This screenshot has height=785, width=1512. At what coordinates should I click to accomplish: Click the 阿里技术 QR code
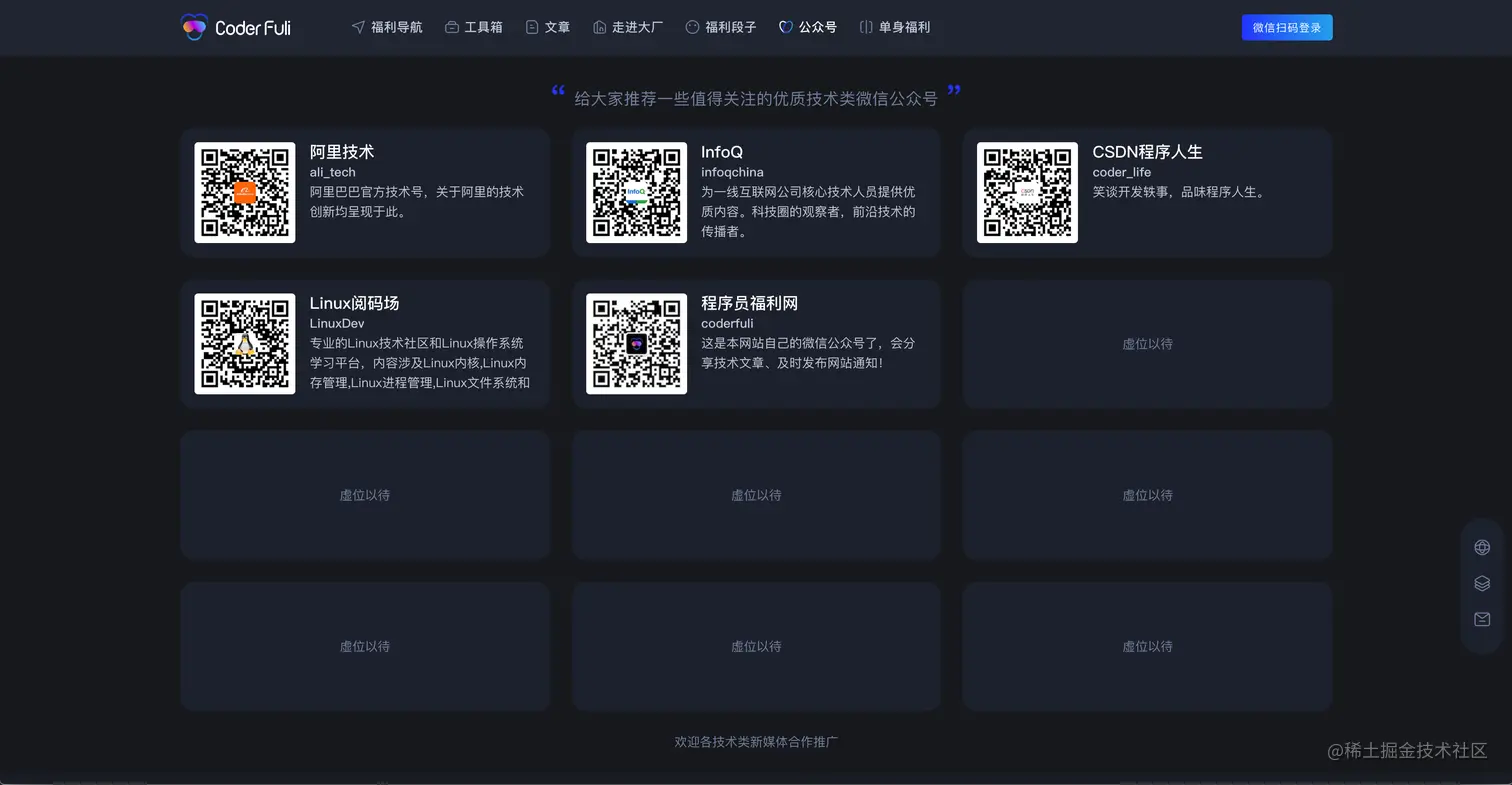pyautogui.click(x=244, y=191)
